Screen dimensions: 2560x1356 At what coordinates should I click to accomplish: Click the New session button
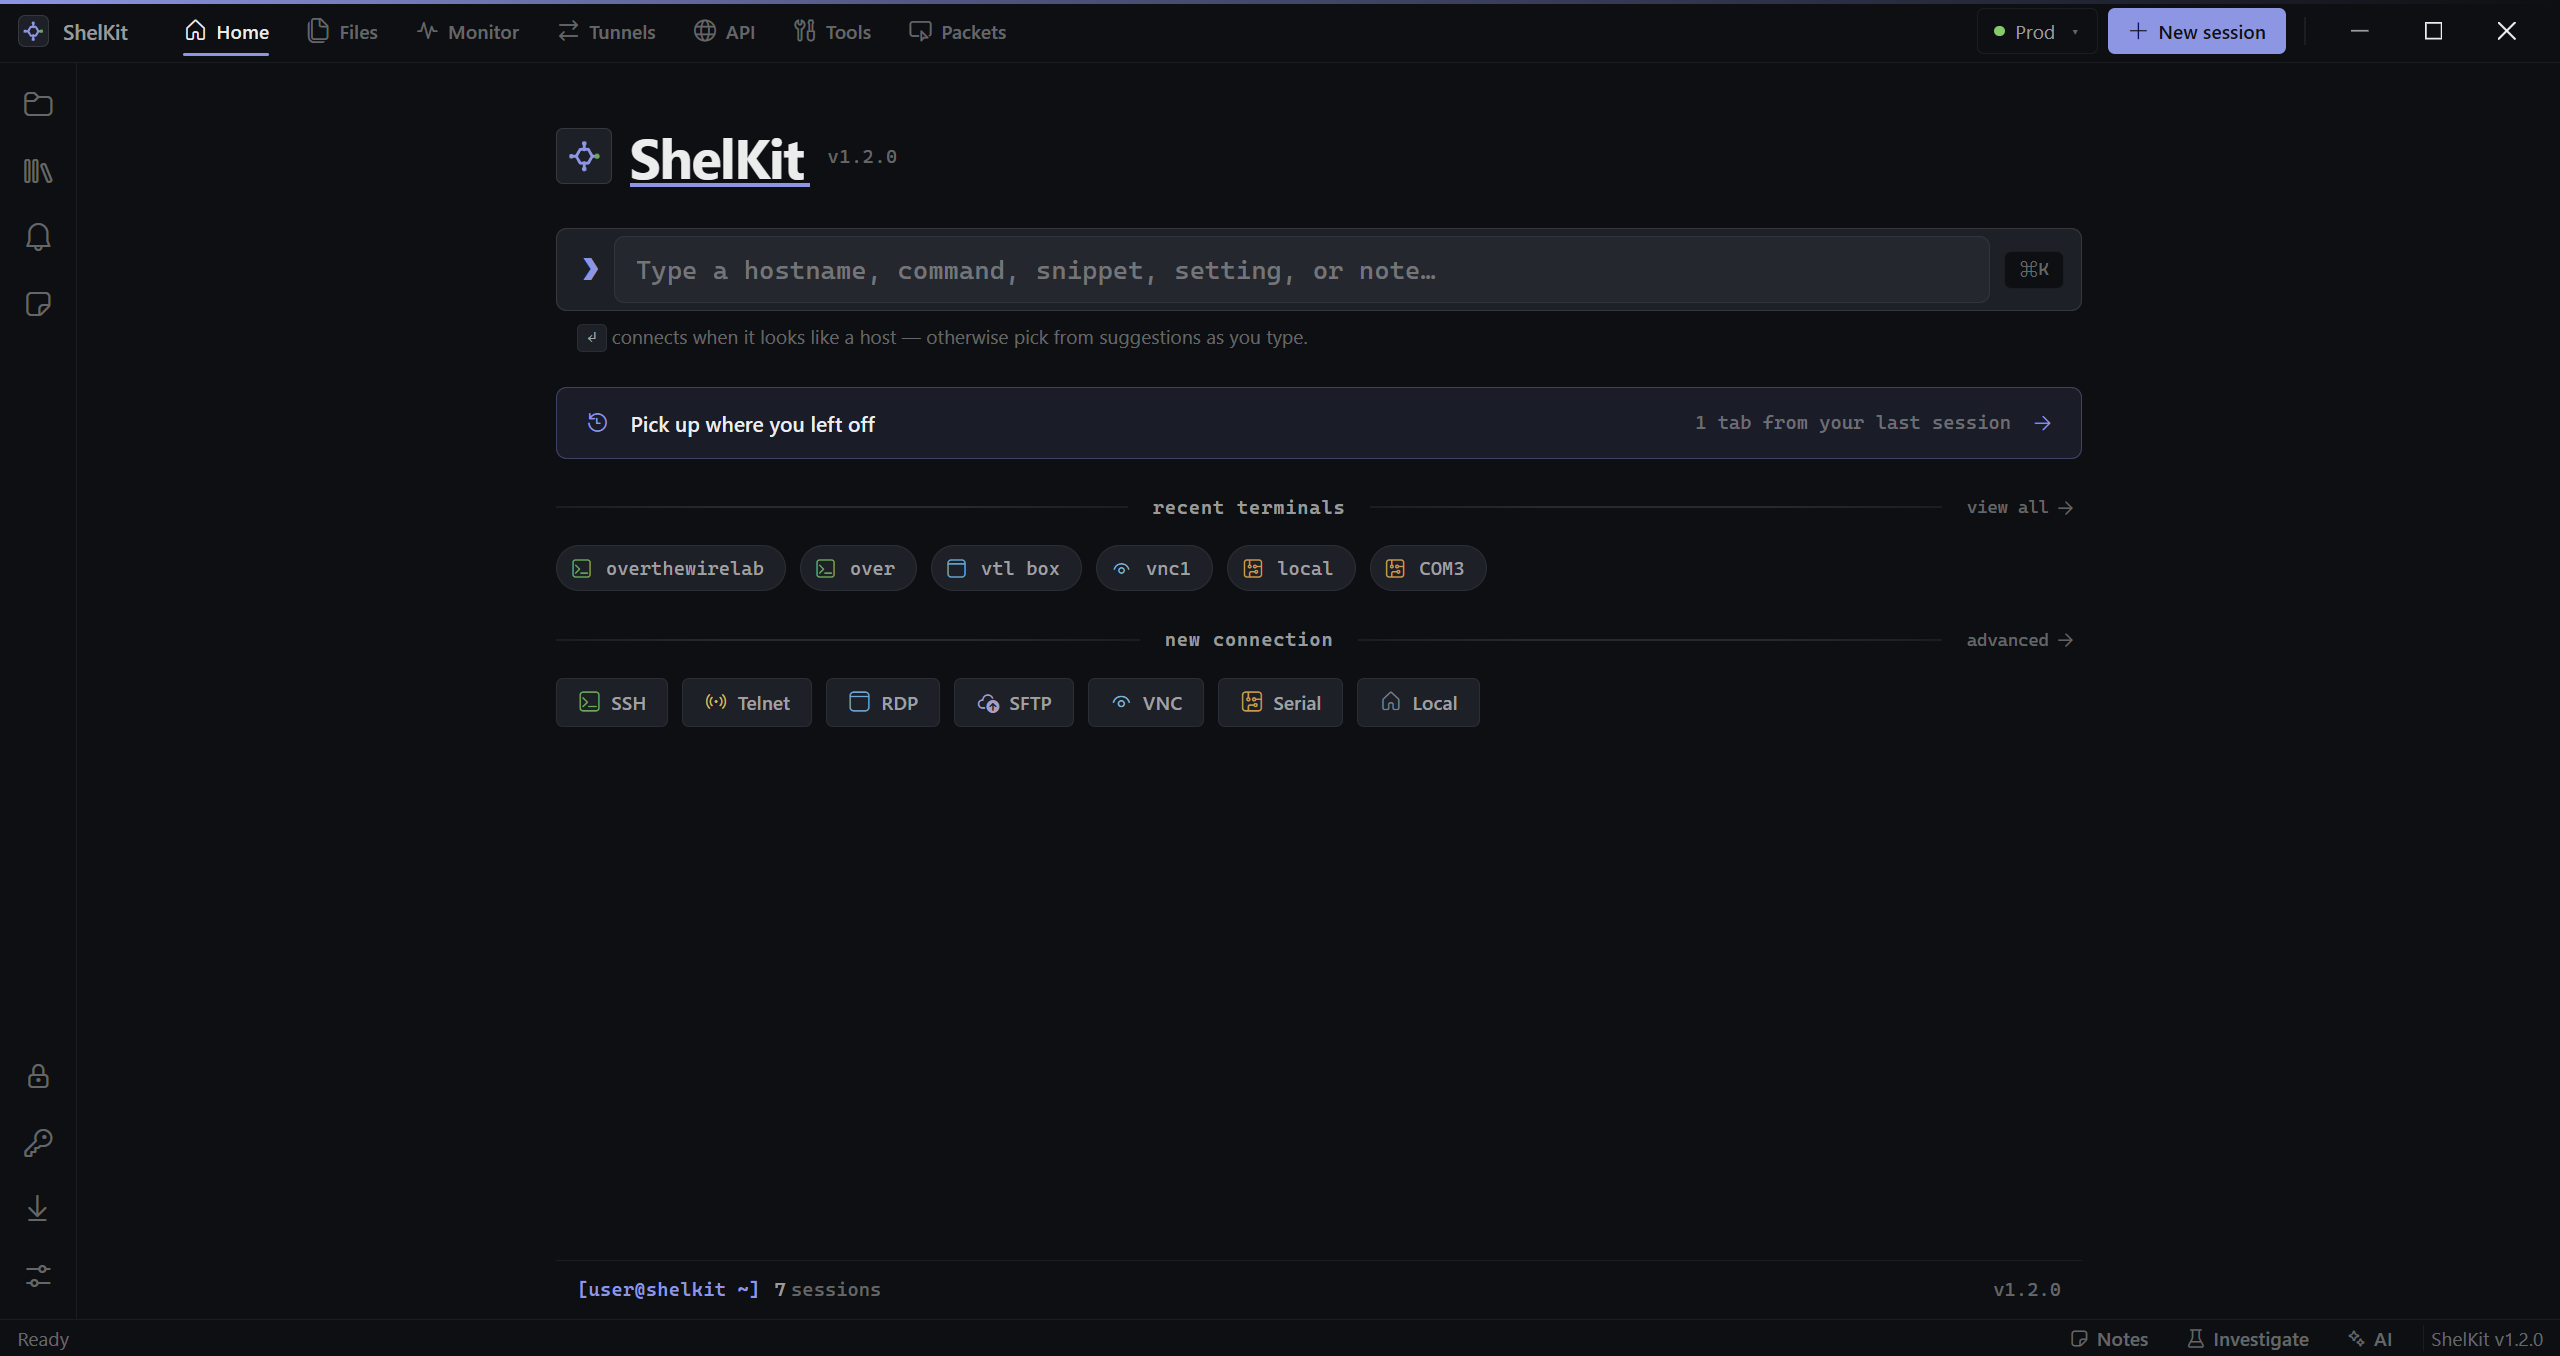click(x=2196, y=31)
